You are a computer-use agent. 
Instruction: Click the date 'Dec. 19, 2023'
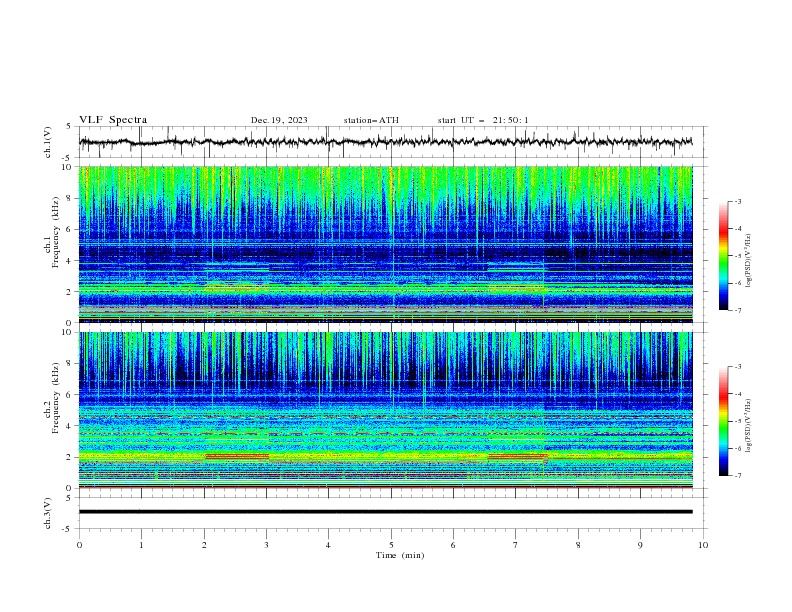279,120
